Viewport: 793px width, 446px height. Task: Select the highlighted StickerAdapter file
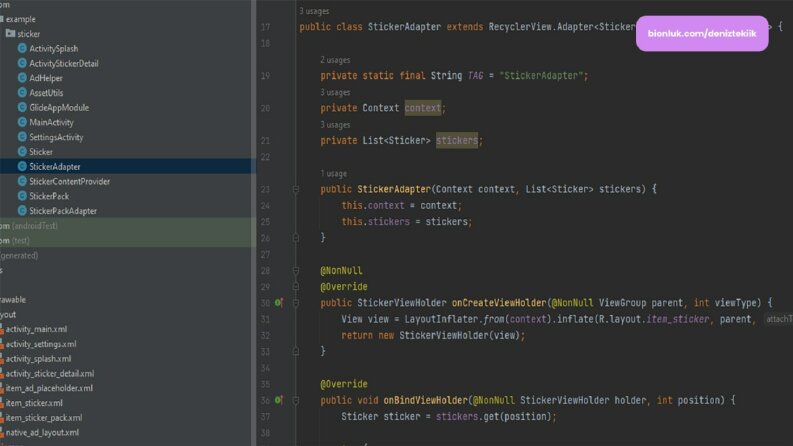(55, 166)
